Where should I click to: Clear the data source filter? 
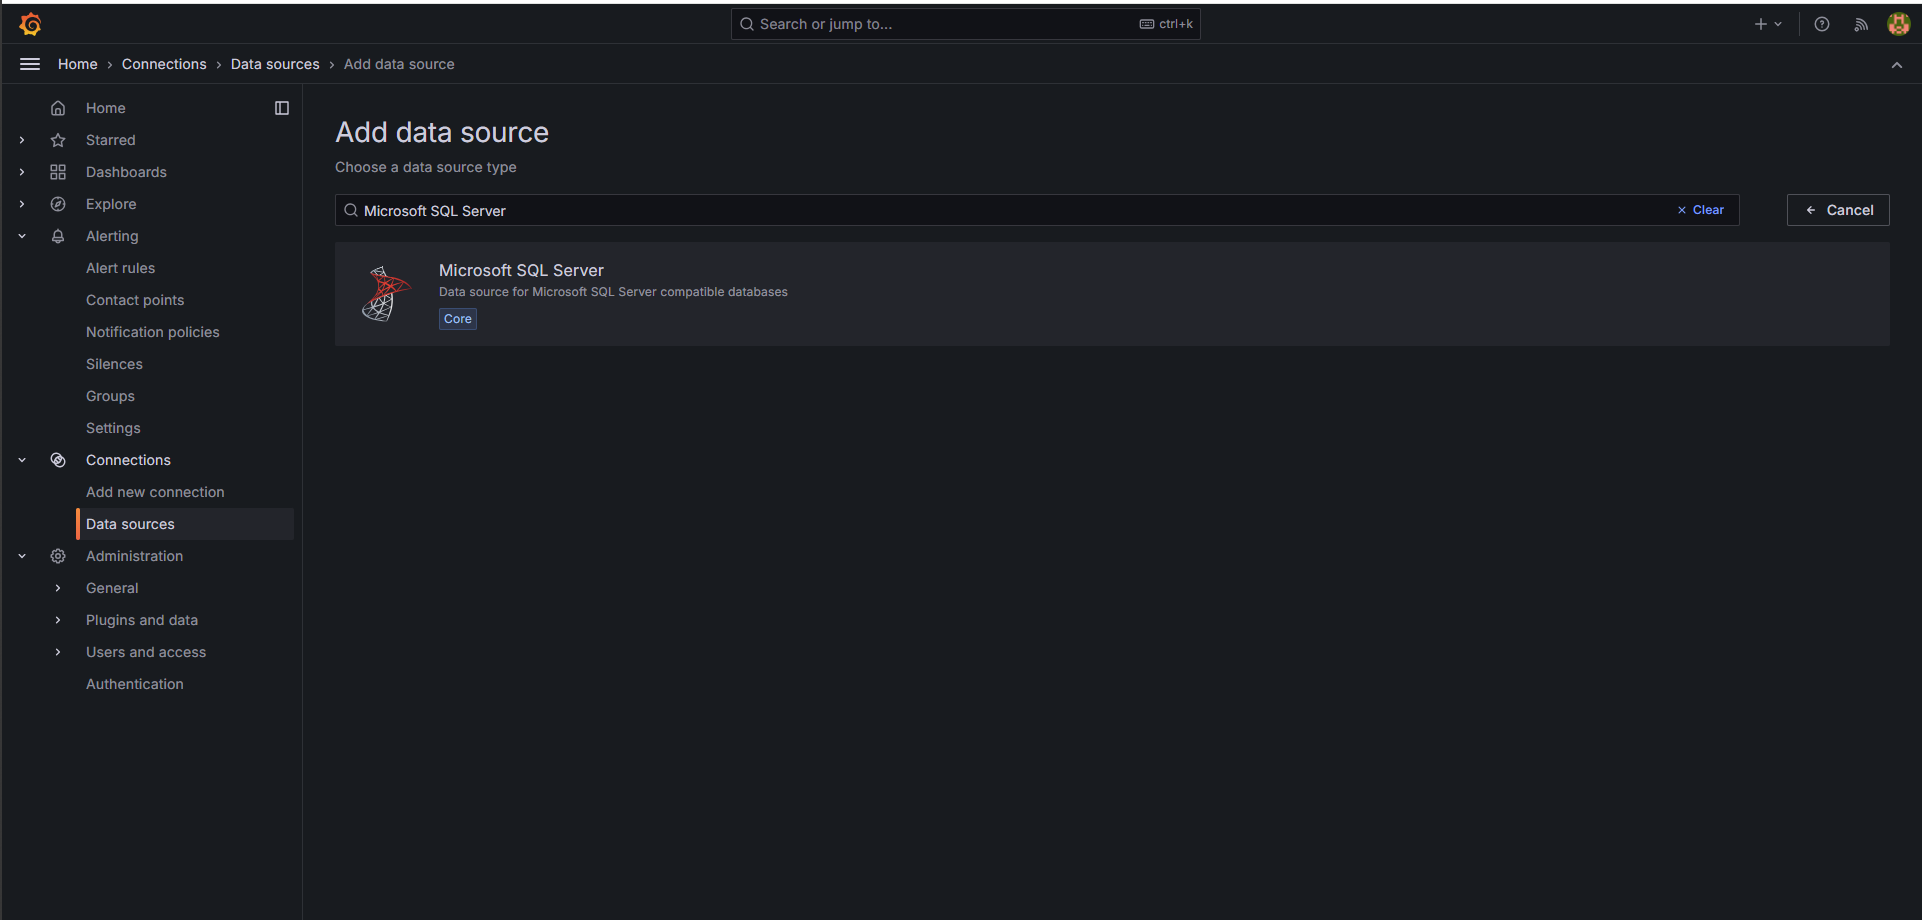(x=1700, y=210)
